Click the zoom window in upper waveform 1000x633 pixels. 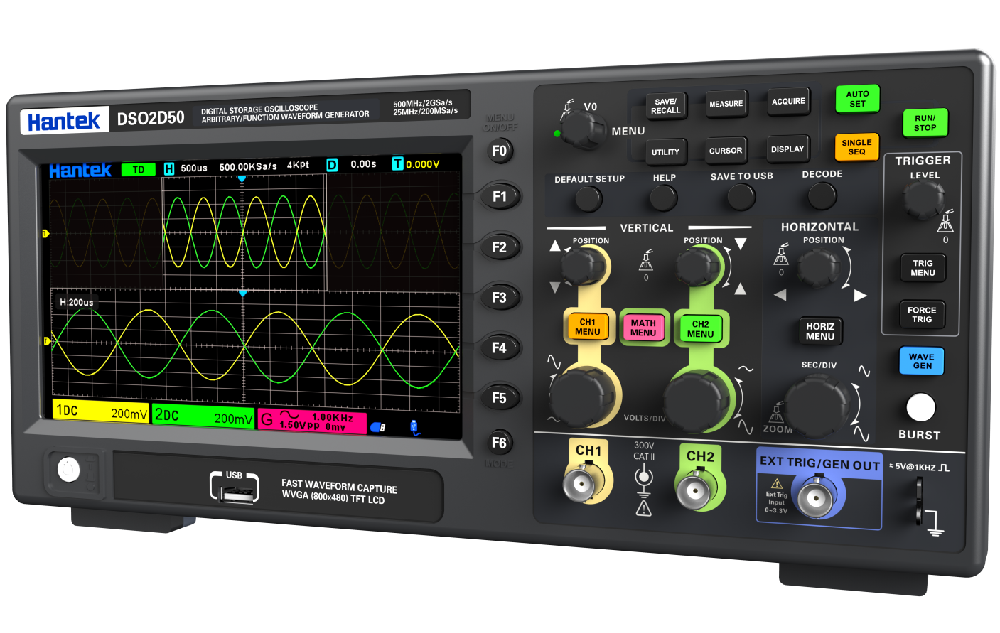point(244,233)
